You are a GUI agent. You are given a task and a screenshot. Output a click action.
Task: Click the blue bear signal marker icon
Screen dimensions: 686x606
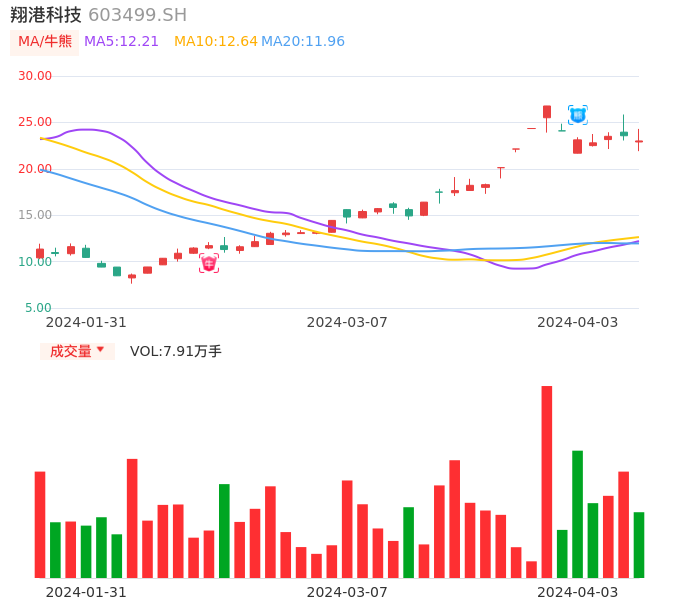pyautogui.click(x=578, y=115)
